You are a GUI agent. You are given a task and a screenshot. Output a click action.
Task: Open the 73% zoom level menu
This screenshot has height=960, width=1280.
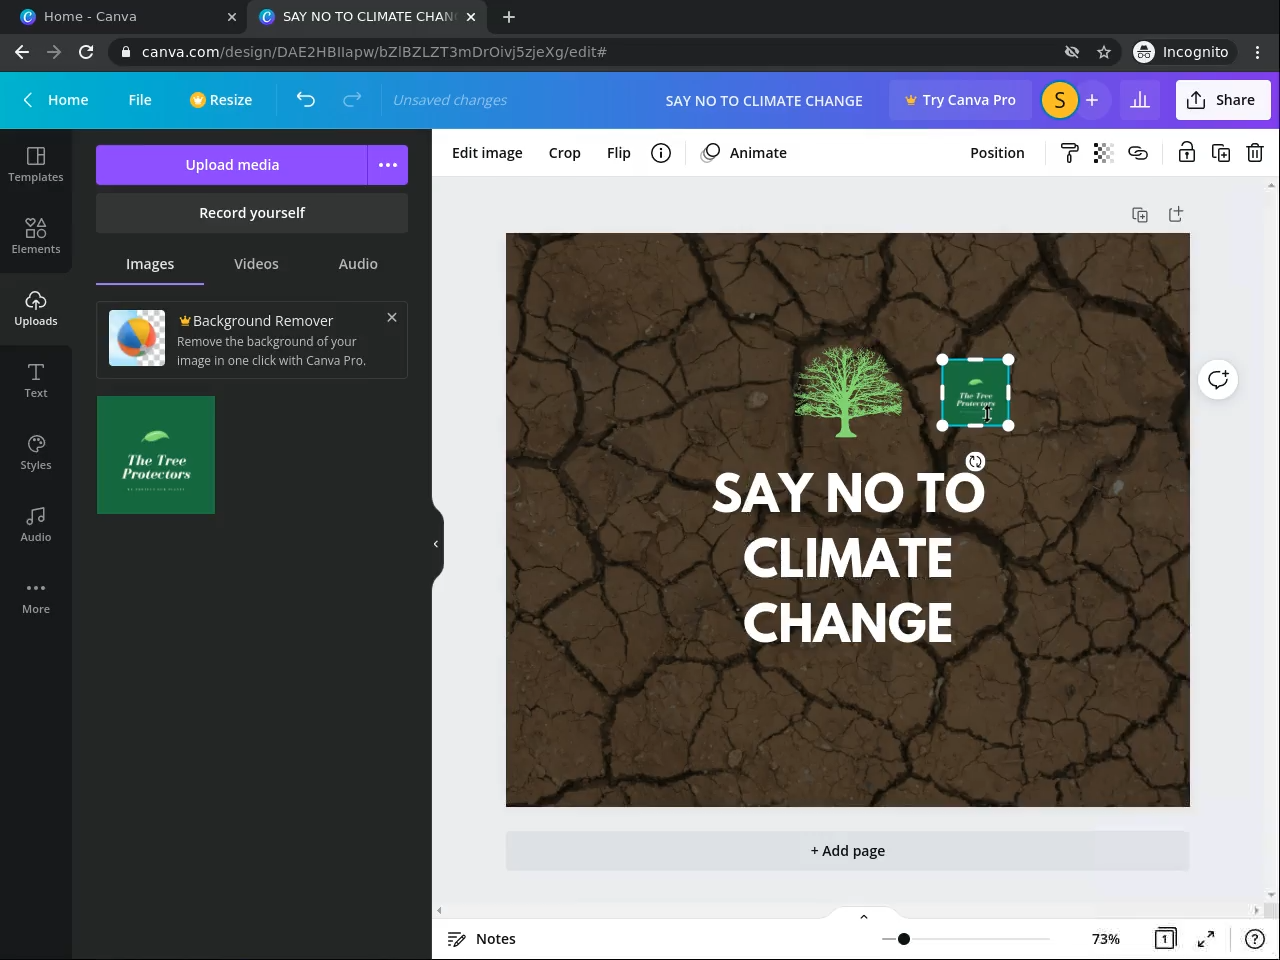point(1105,939)
